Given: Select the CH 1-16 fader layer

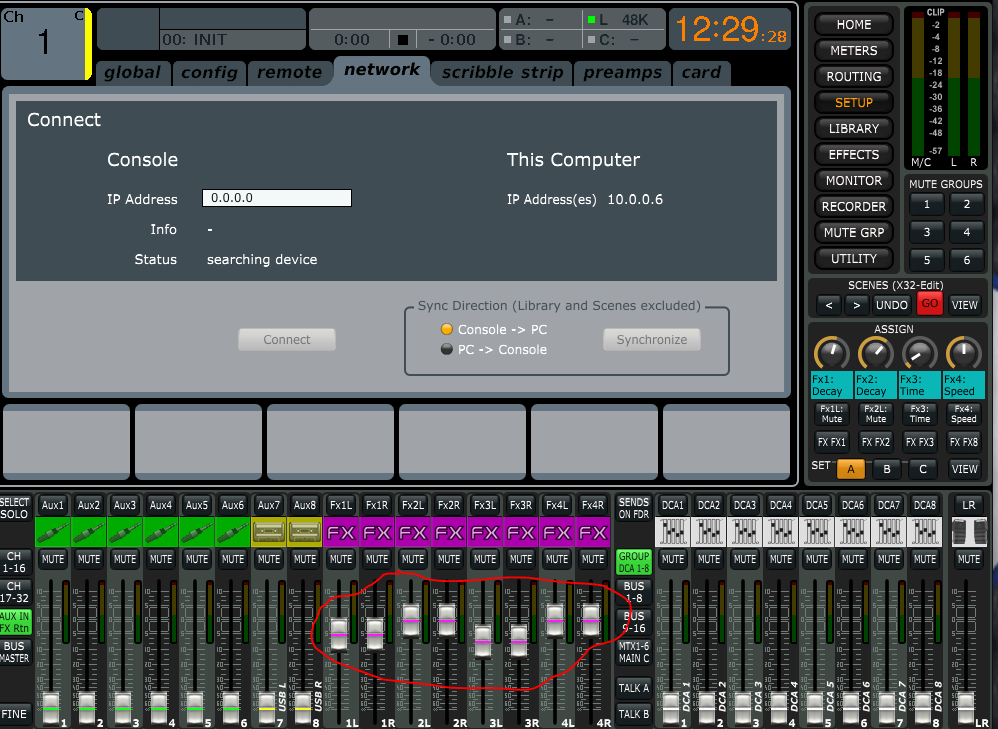Looking at the screenshot, I should pos(15,562).
